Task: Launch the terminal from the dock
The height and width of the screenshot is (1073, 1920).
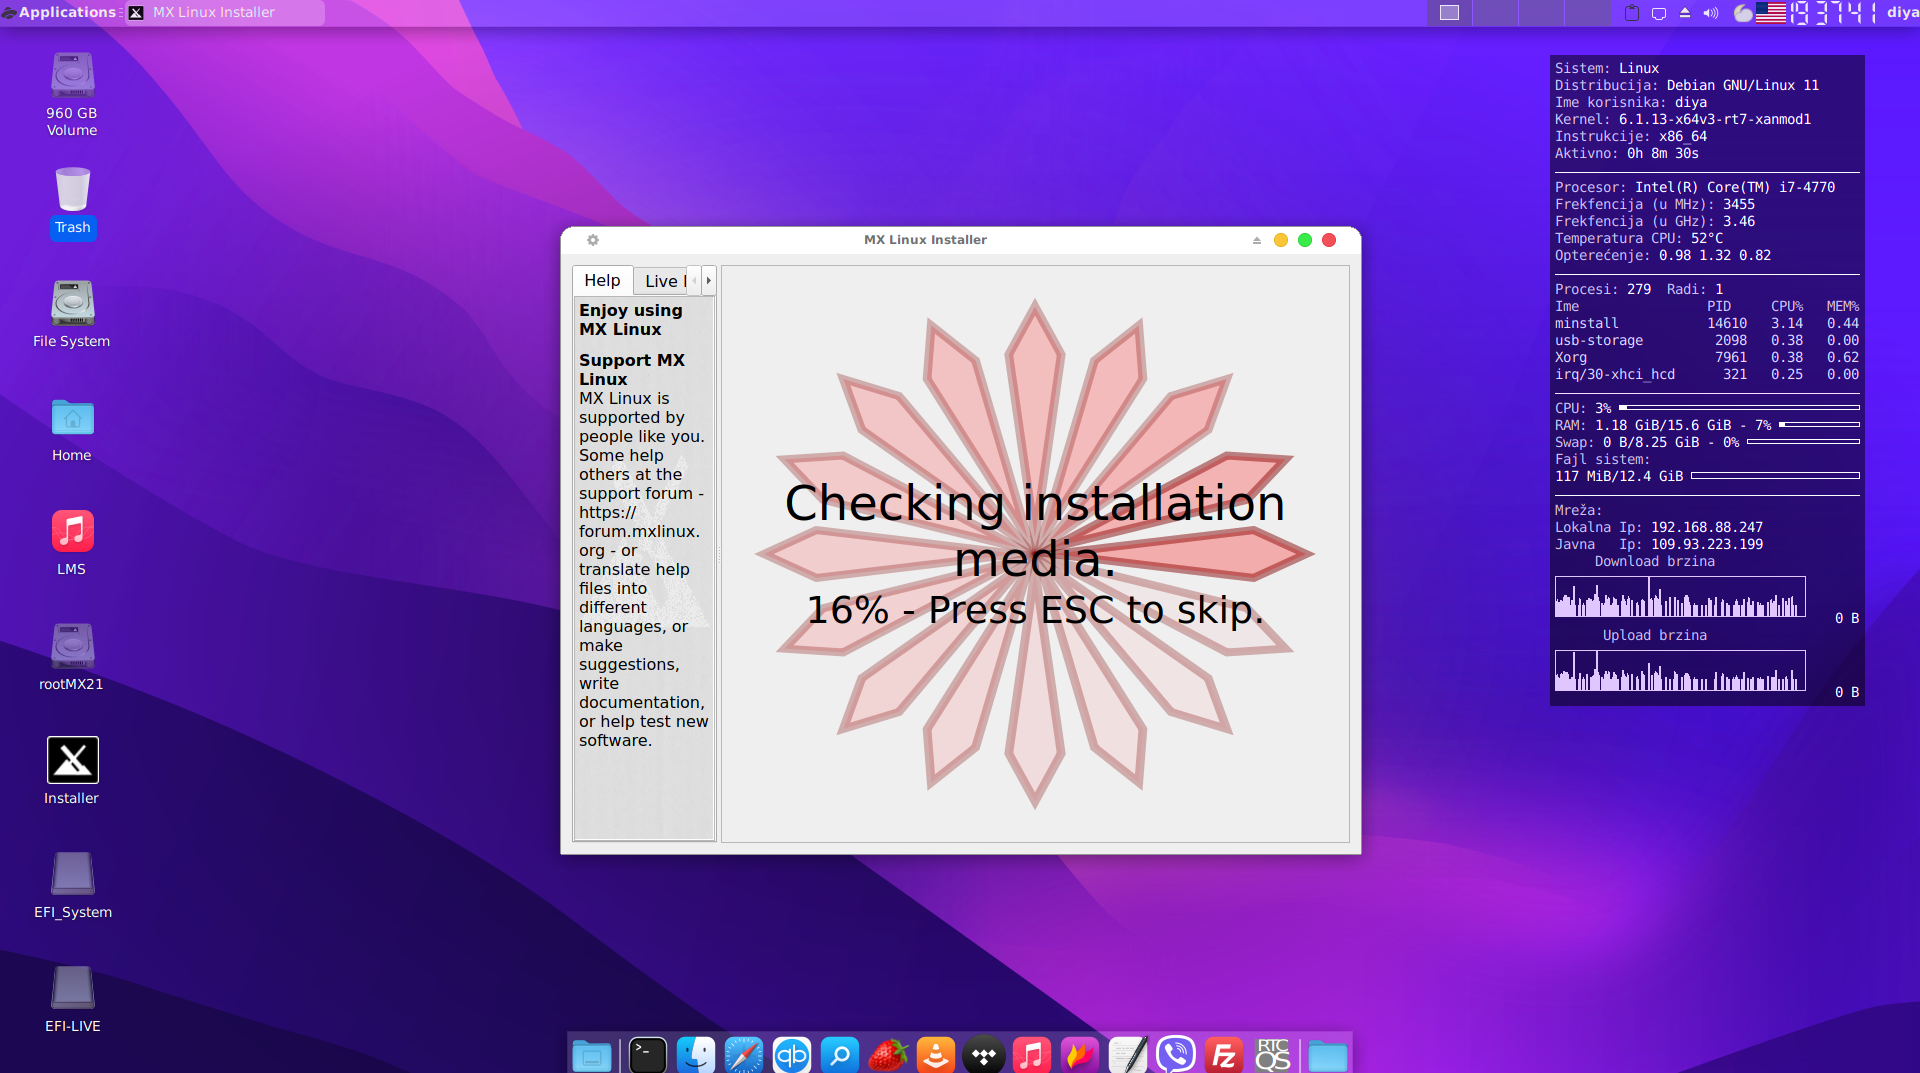Action: pos(648,1055)
